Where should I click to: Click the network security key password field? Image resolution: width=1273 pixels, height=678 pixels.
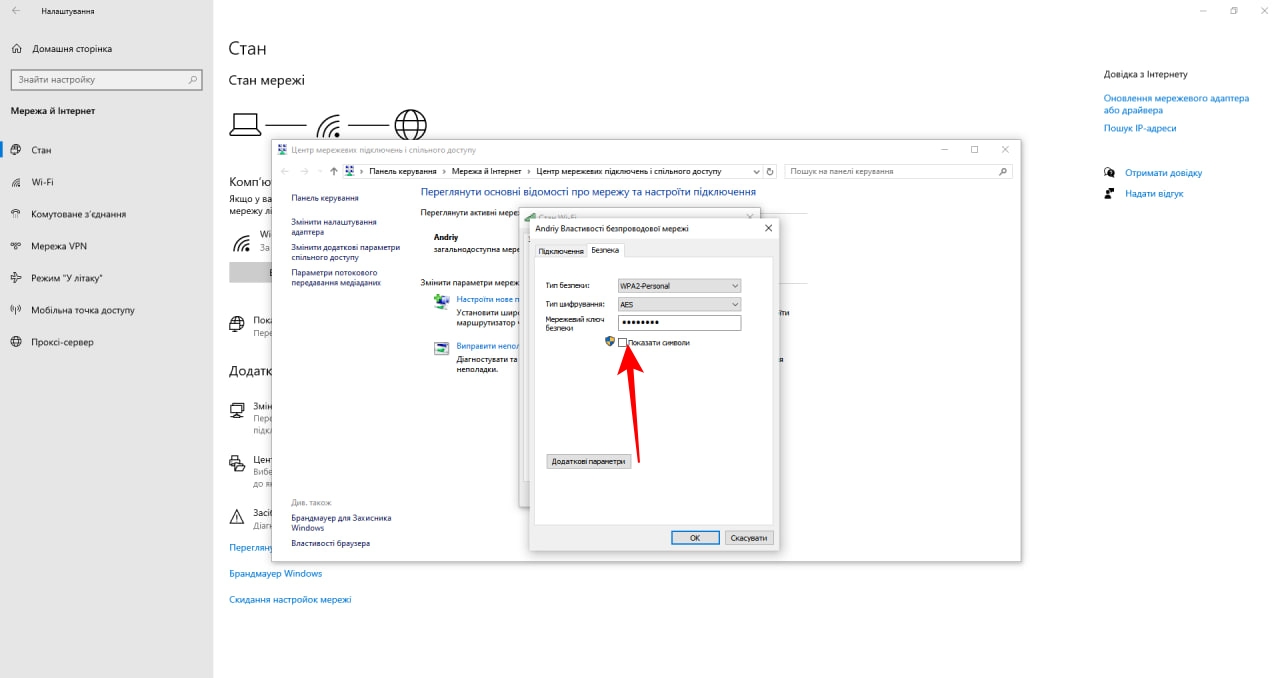[679, 323]
